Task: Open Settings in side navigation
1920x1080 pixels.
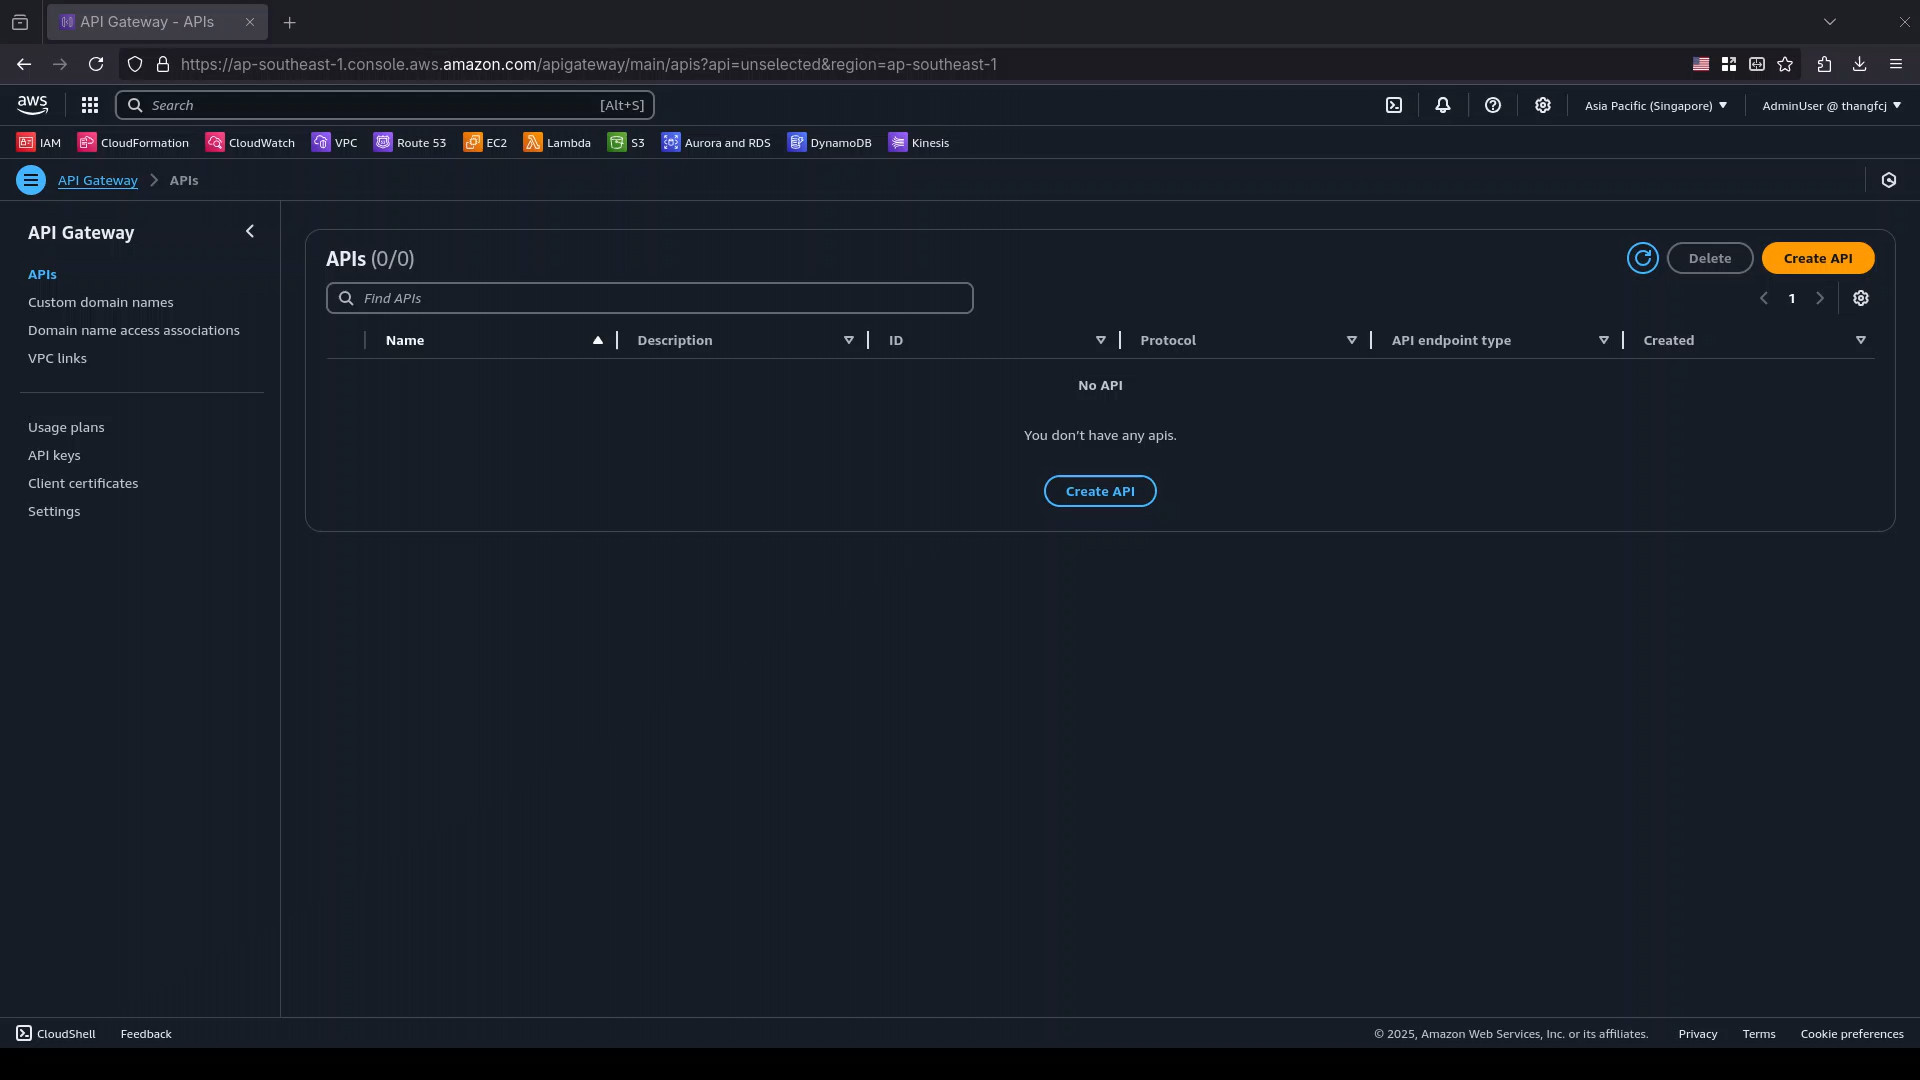Action: point(54,511)
